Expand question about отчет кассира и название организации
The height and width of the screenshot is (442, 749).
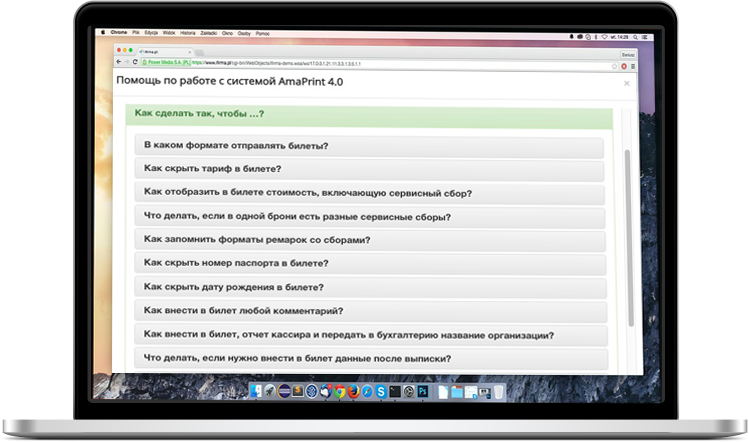371,334
